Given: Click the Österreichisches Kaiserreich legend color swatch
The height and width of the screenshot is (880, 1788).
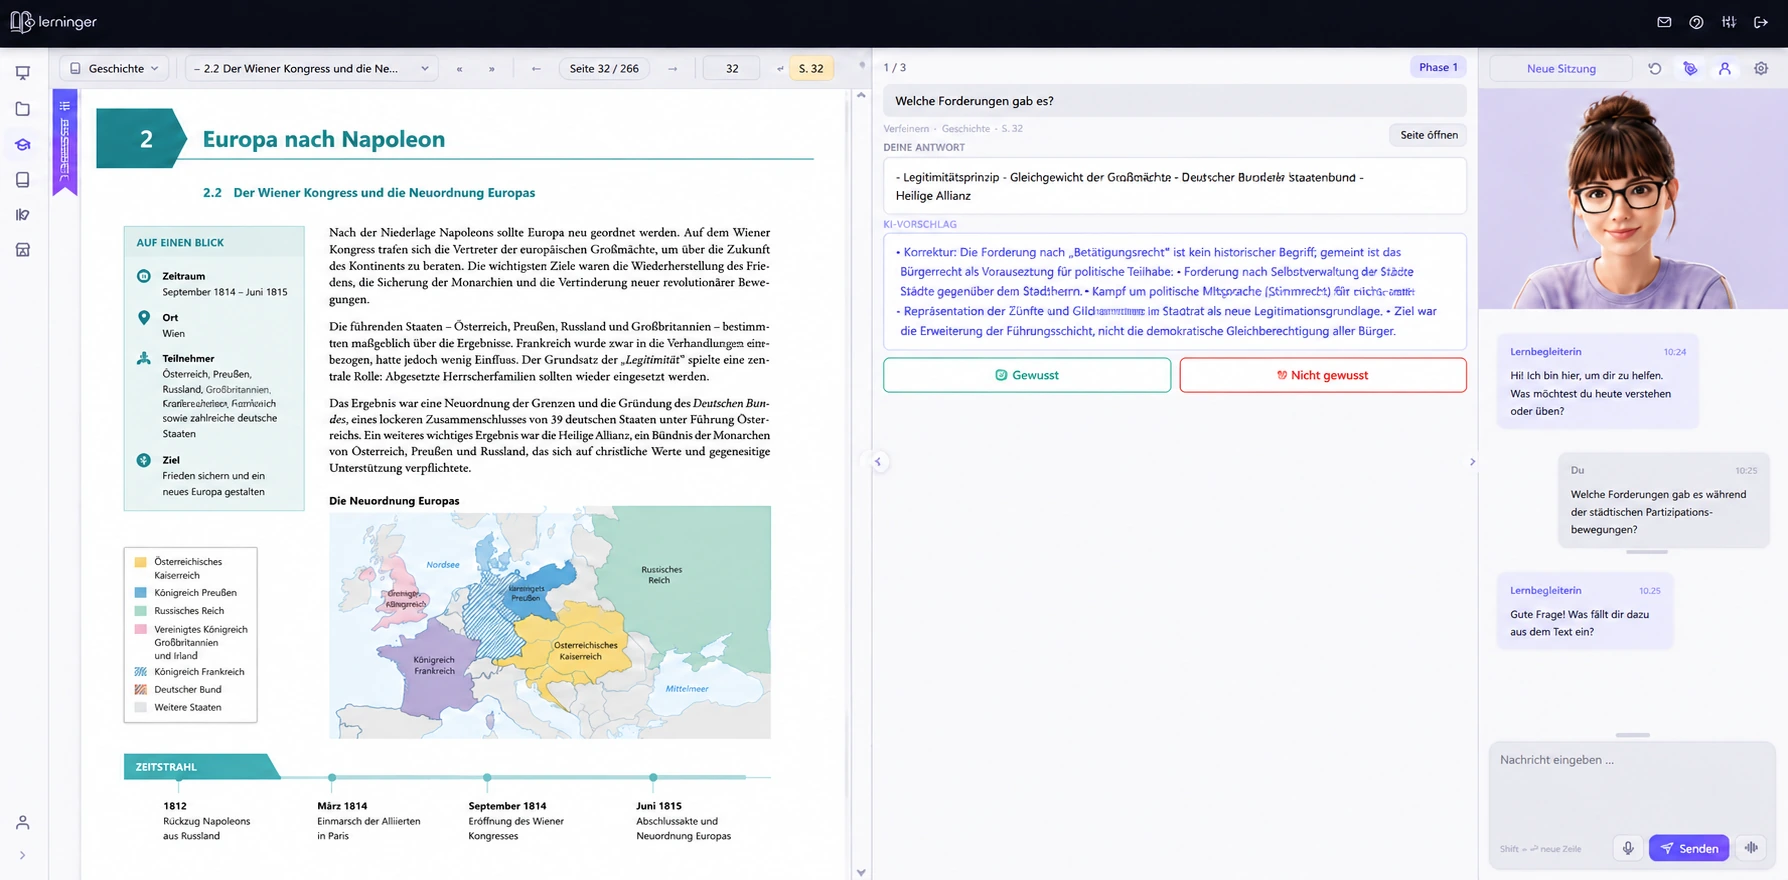Looking at the screenshot, I should click(x=141, y=562).
